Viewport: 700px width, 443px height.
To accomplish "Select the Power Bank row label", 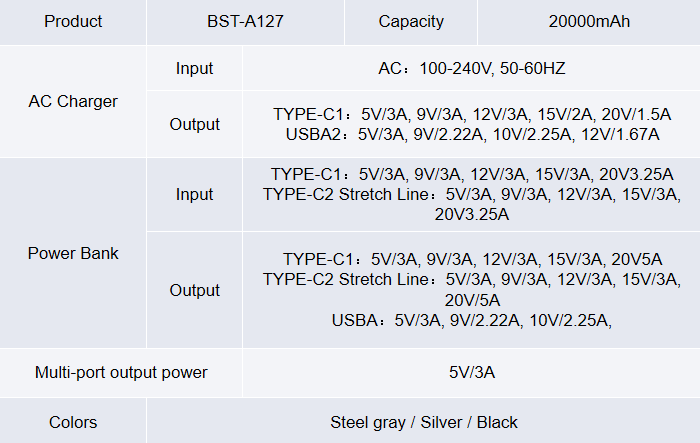I will tap(73, 253).
